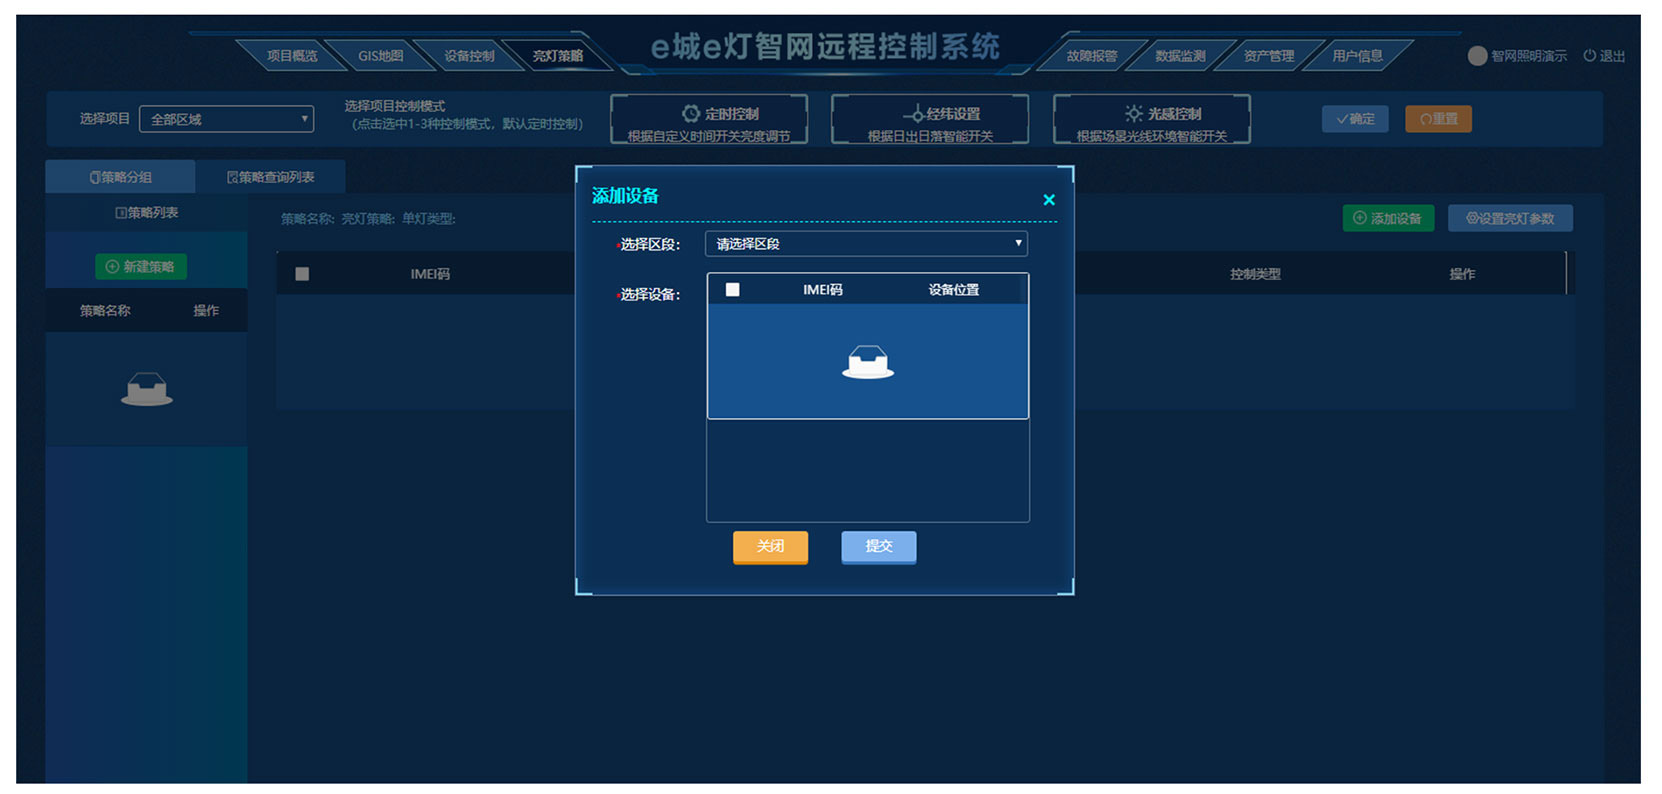Switch to the 策略分组 tab
Image resolution: width=1662 pixels, height=794 pixels.
coord(120,177)
